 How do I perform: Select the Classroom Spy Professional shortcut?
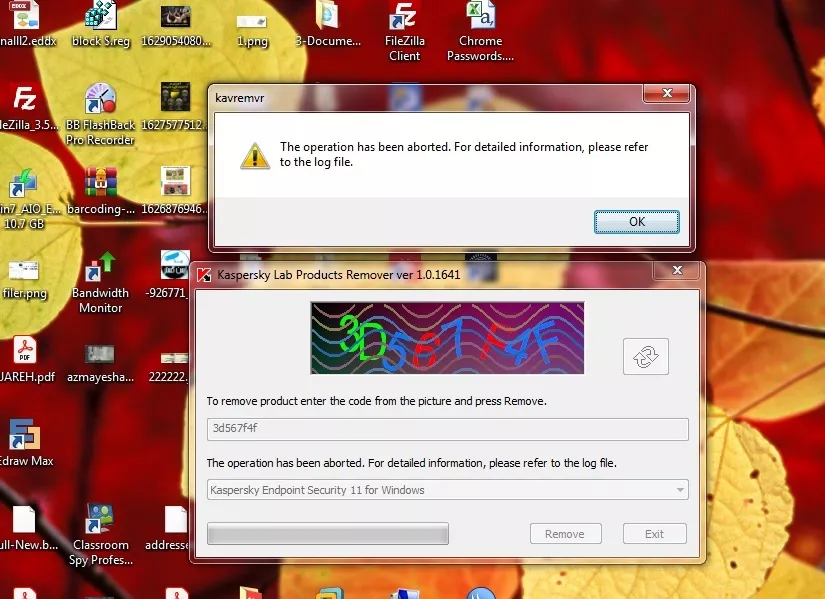pos(100,535)
